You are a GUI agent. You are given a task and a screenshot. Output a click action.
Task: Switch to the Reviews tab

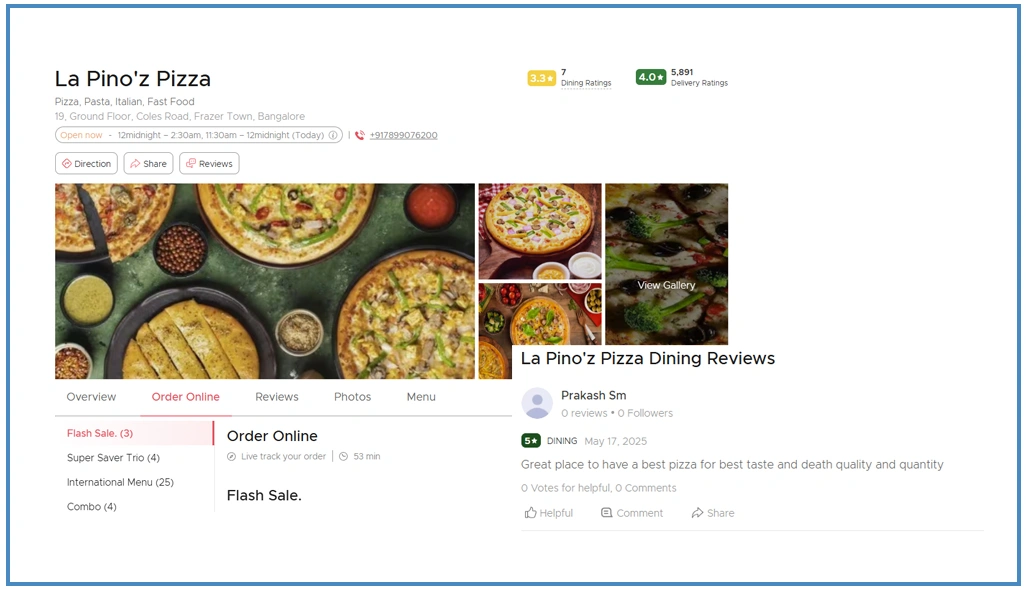(x=277, y=397)
